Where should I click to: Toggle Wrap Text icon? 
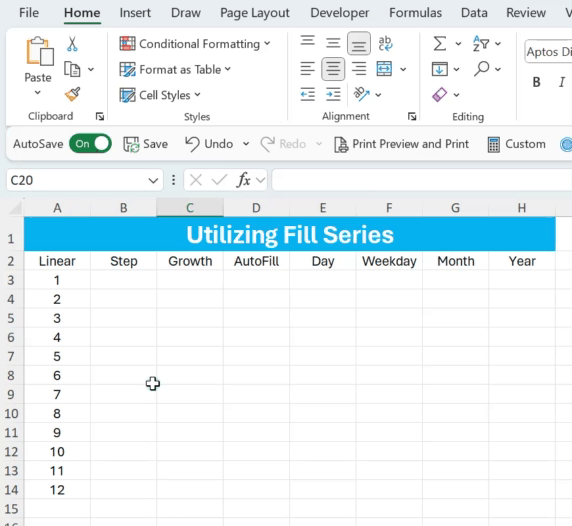click(x=385, y=43)
